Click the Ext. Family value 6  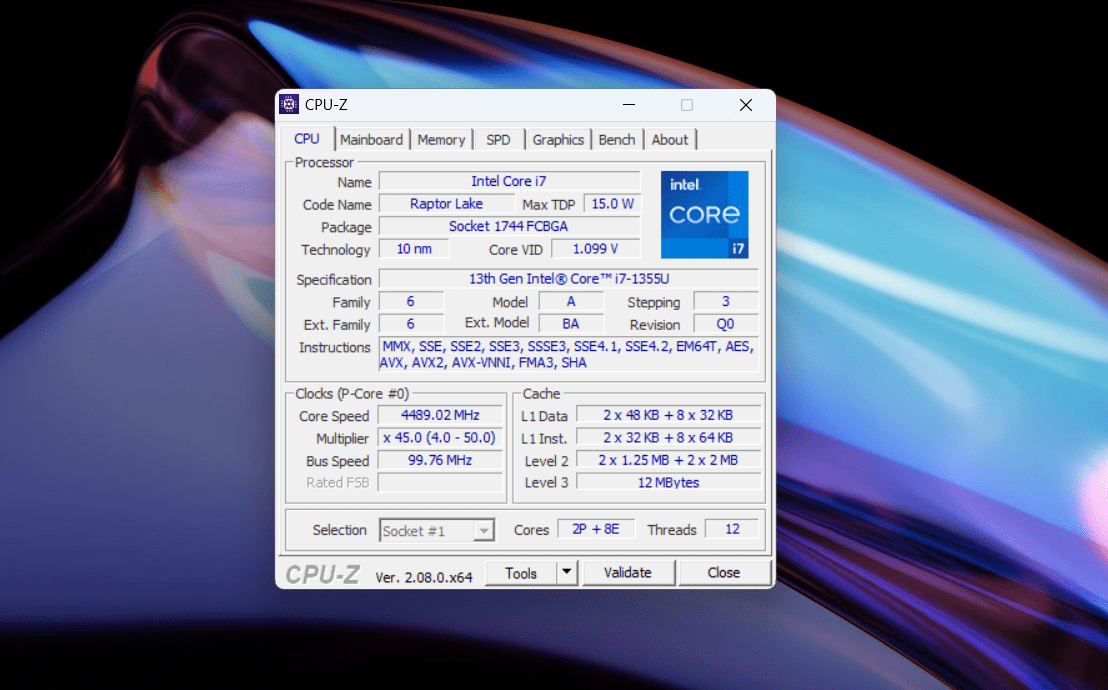pos(411,324)
